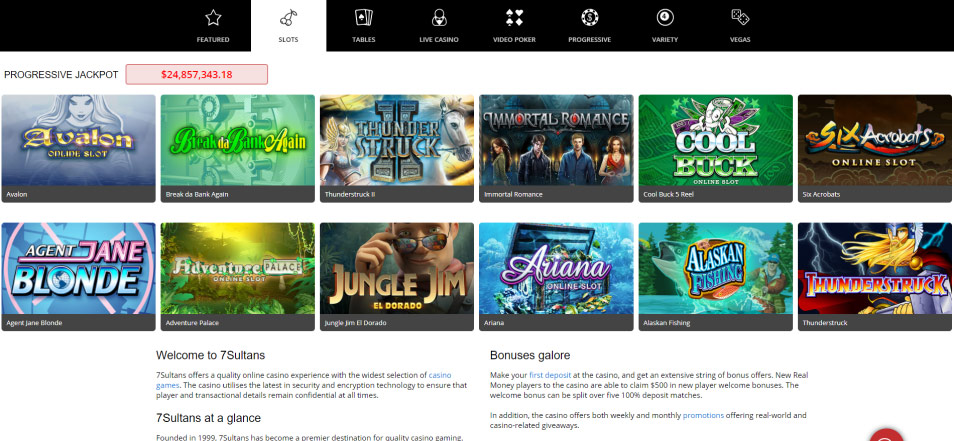Open the Adventure Palace slot image

238,268
